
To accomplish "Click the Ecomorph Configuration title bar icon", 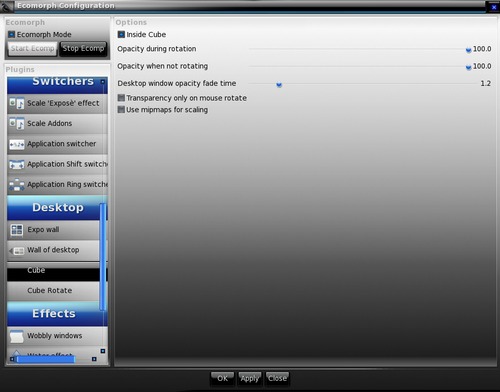I will 7,6.
